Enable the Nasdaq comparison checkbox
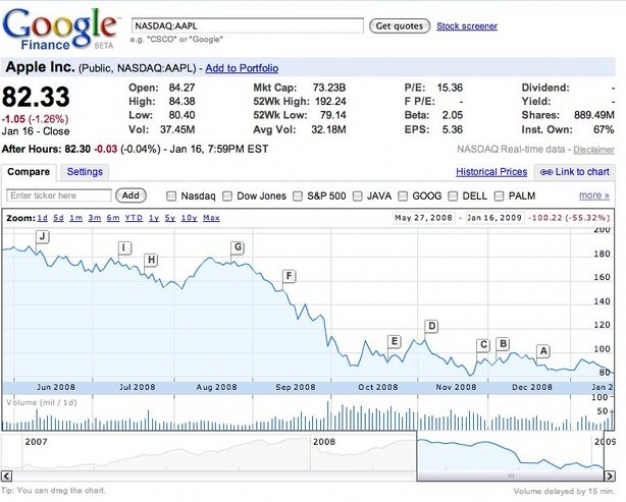The image size is (626, 502). [171, 196]
